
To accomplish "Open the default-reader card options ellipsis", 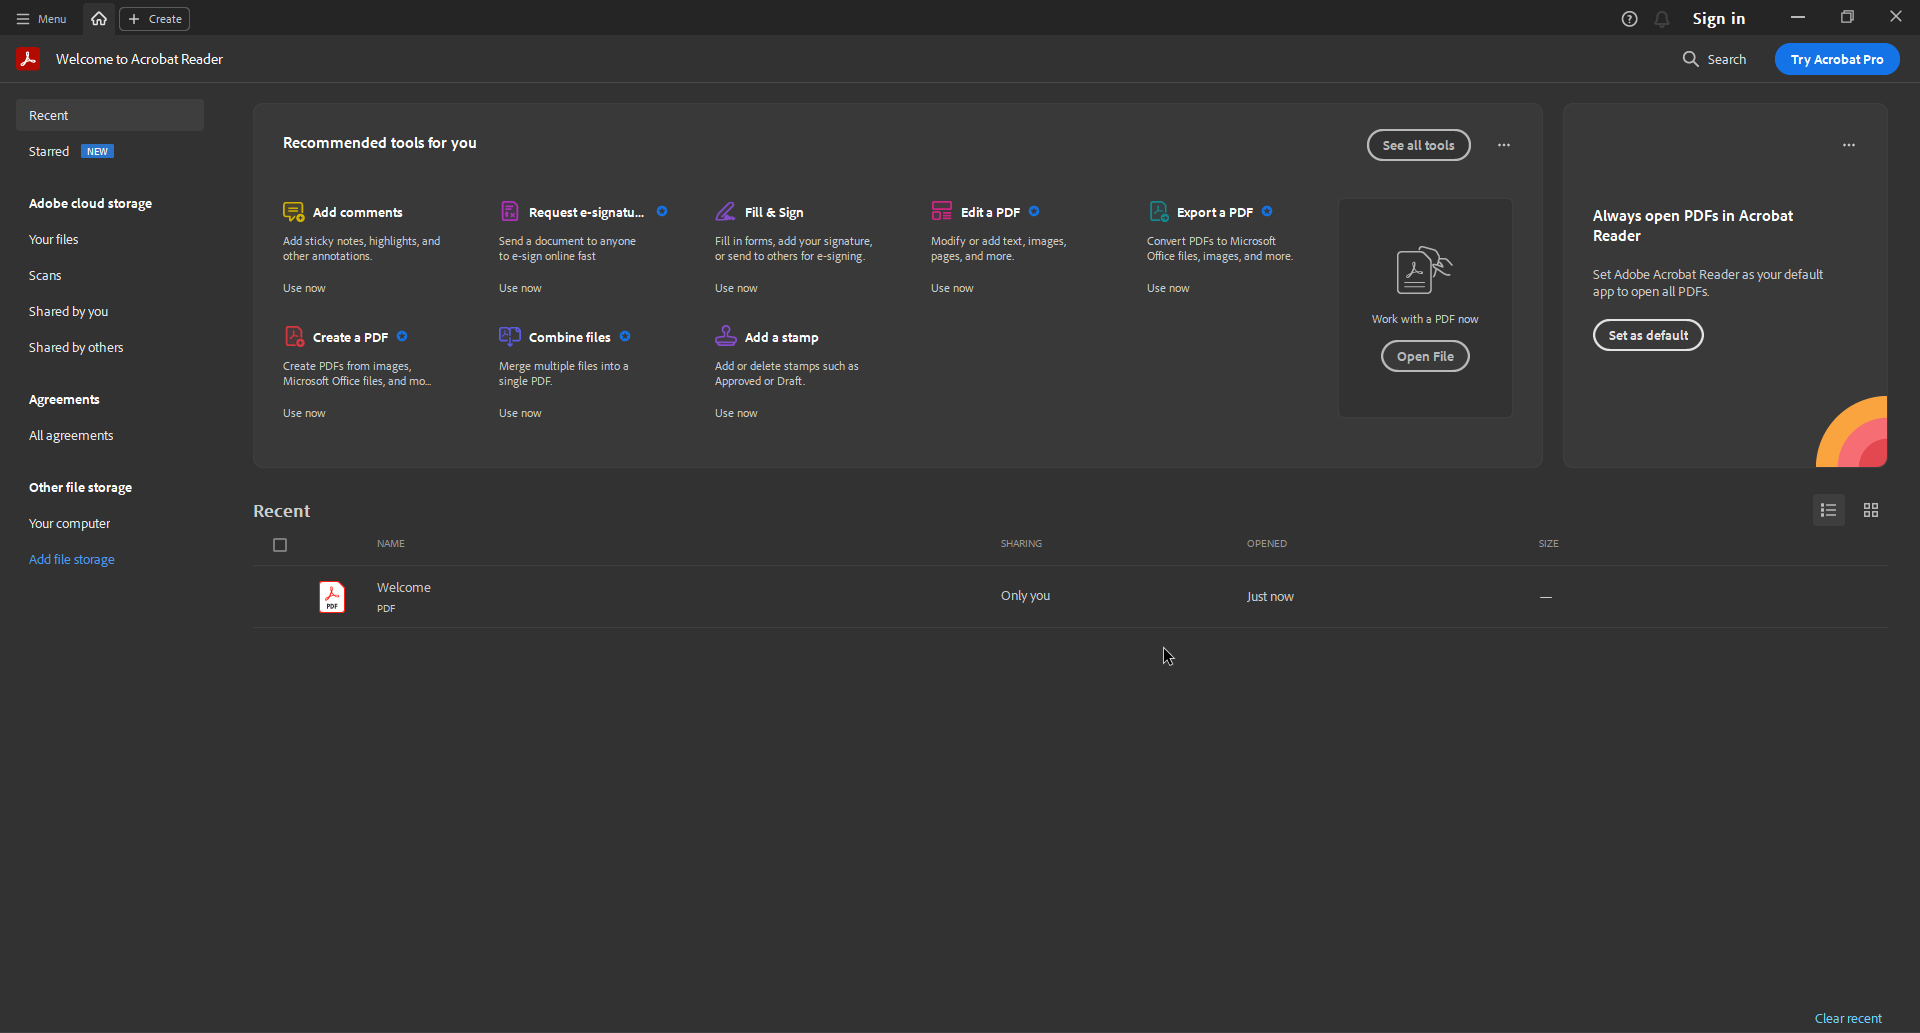I will [1848, 145].
